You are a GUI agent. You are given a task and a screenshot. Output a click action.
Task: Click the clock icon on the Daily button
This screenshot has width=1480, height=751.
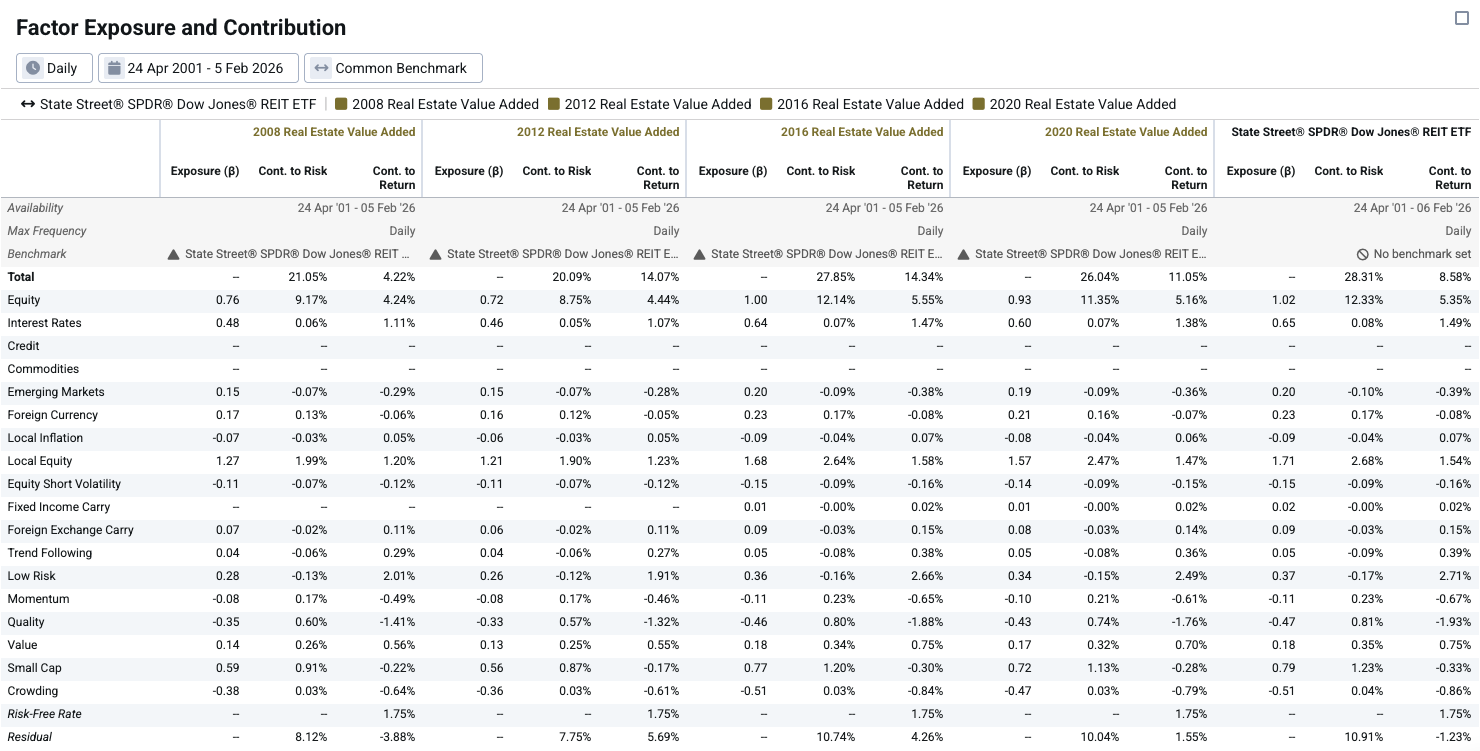(33, 68)
